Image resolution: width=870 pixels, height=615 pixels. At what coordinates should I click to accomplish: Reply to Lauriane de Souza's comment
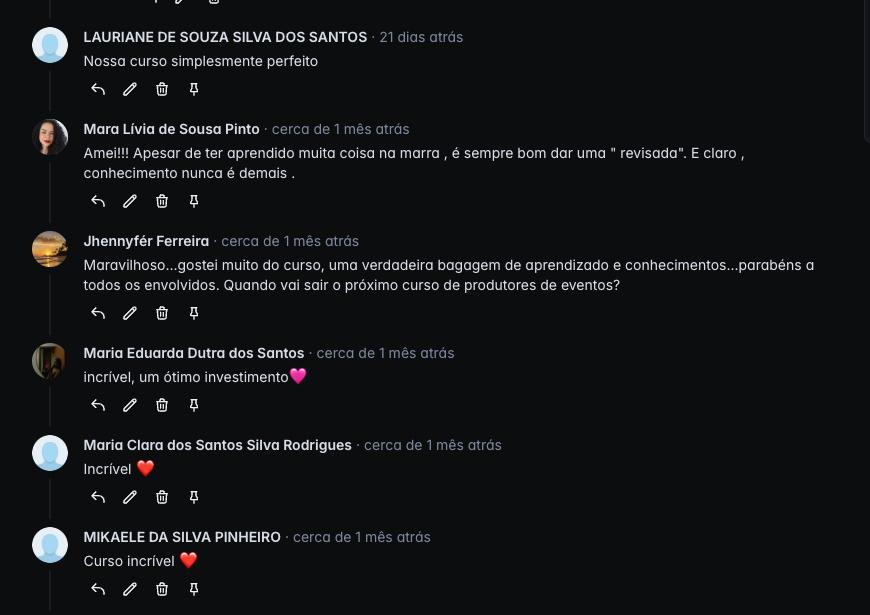[98, 89]
